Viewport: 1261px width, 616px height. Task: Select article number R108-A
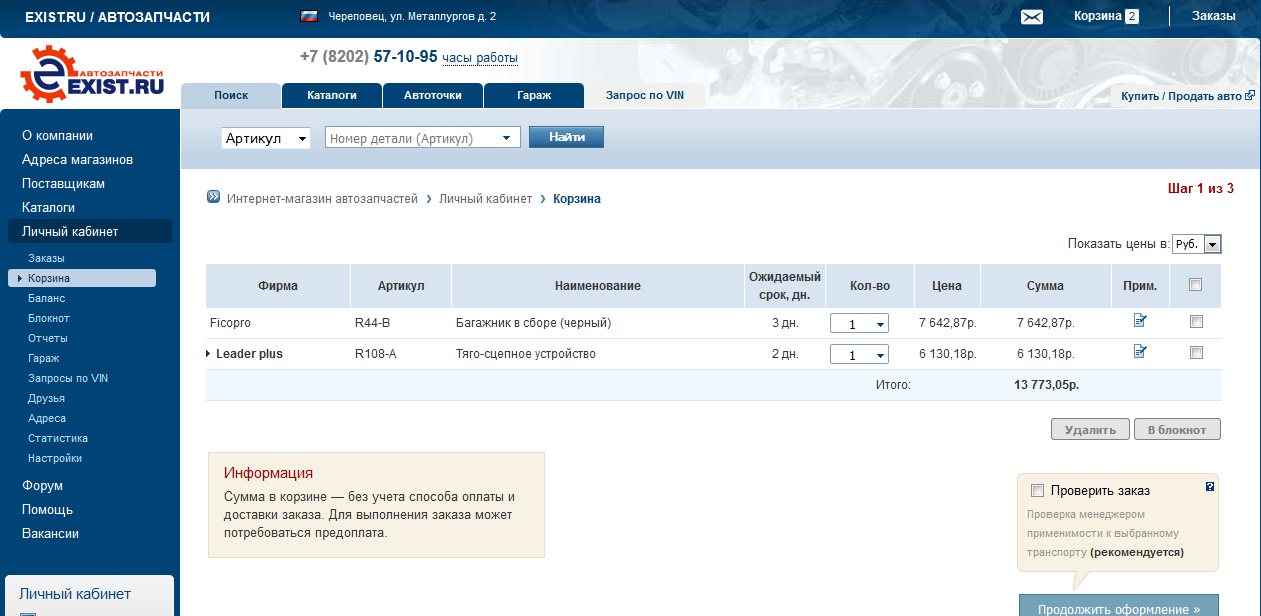375,354
